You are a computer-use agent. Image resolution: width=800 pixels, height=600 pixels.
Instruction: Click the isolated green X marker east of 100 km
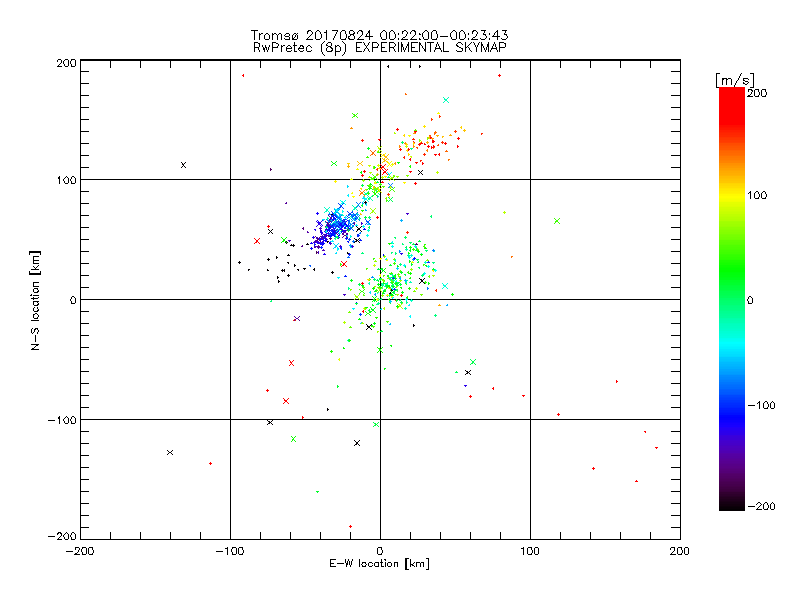point(557,221)
